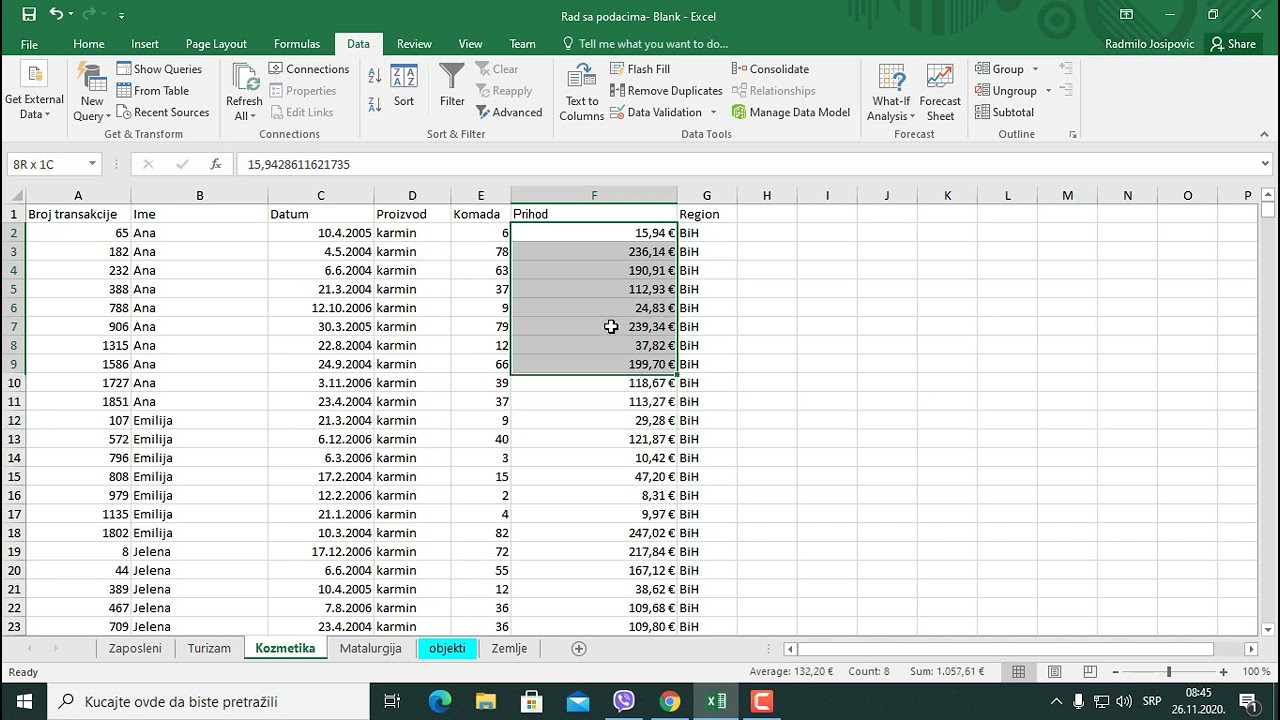The image size is (1280, 720).
Task: Click Show Queries
Action: 159,69
